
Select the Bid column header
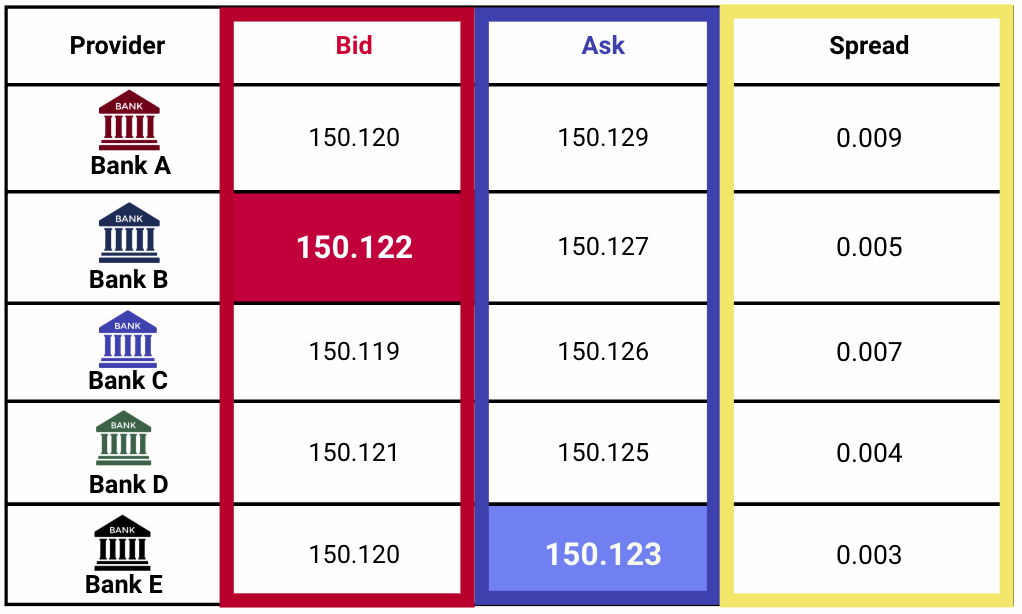354,46
